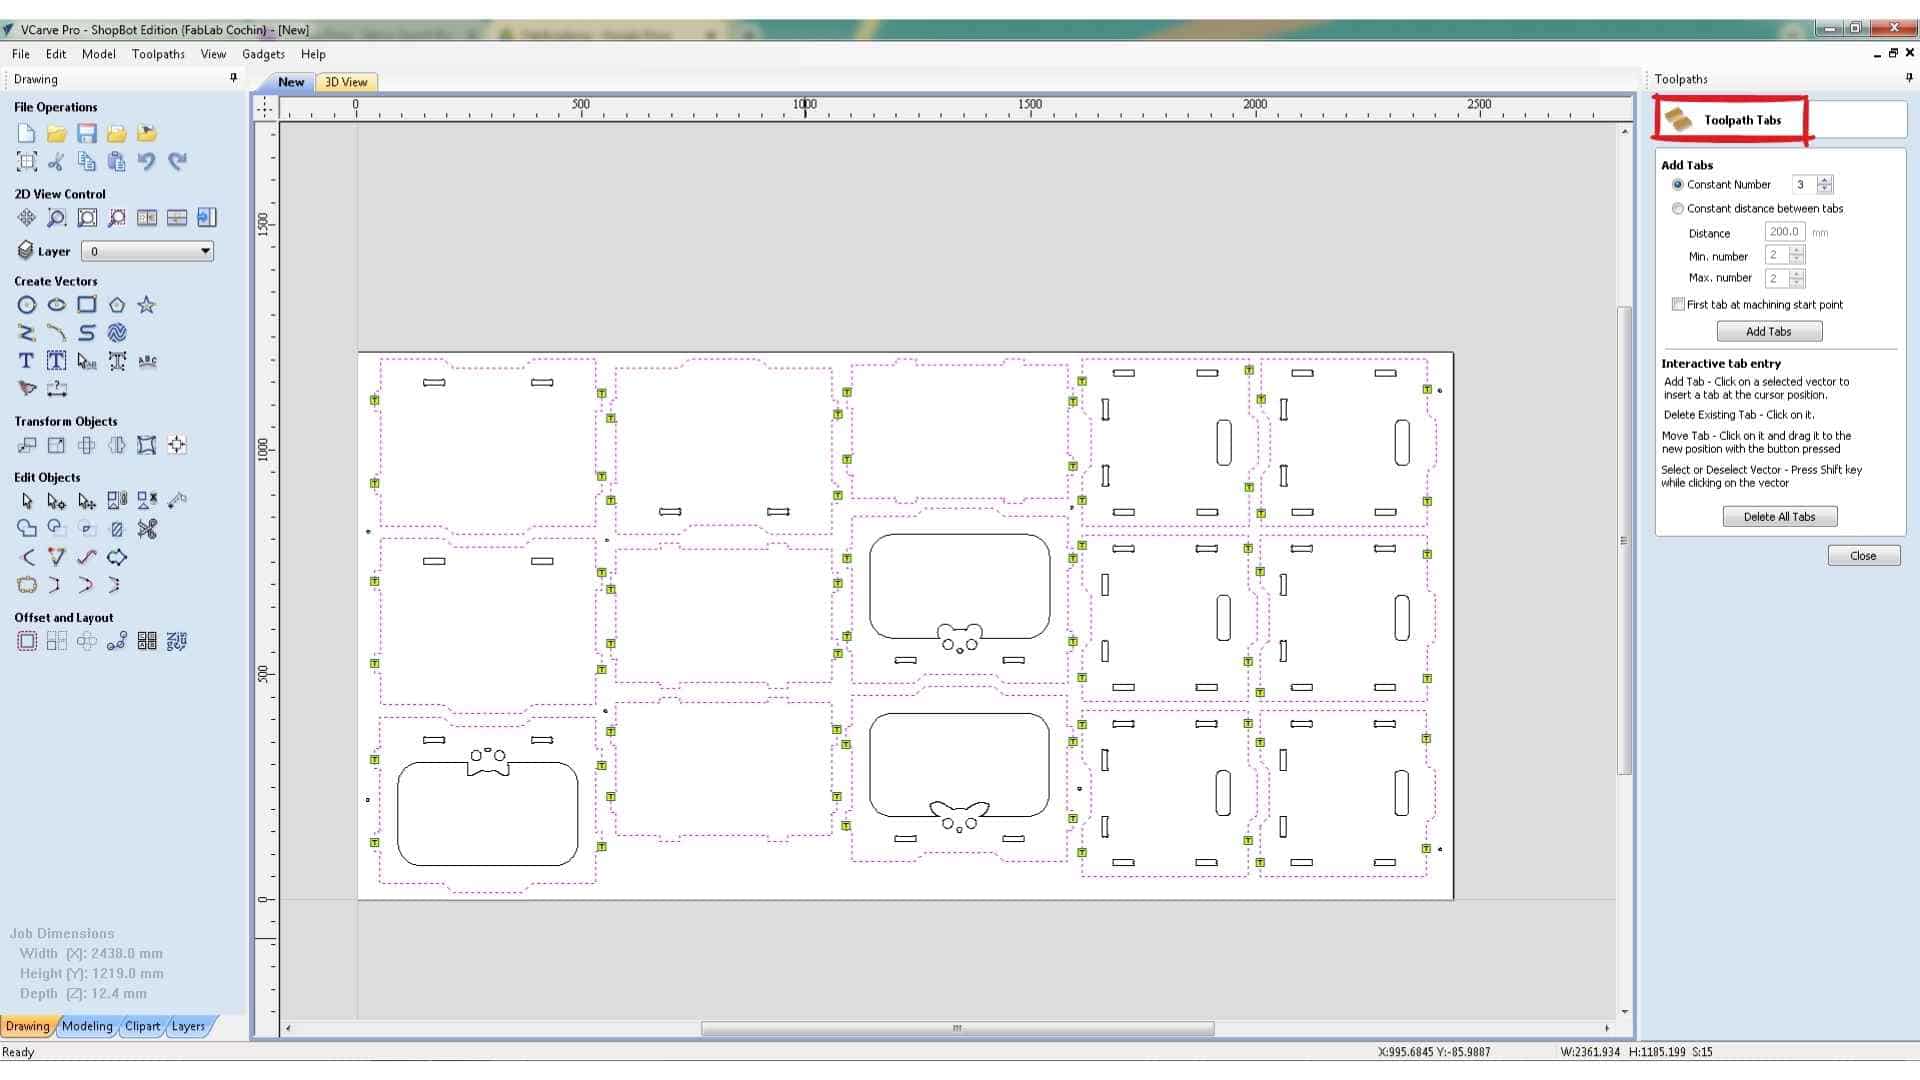The width and height of the screenshot is (1920, 1080).
Task: Select the Constant Number radio option
Action: (1678, 185)
